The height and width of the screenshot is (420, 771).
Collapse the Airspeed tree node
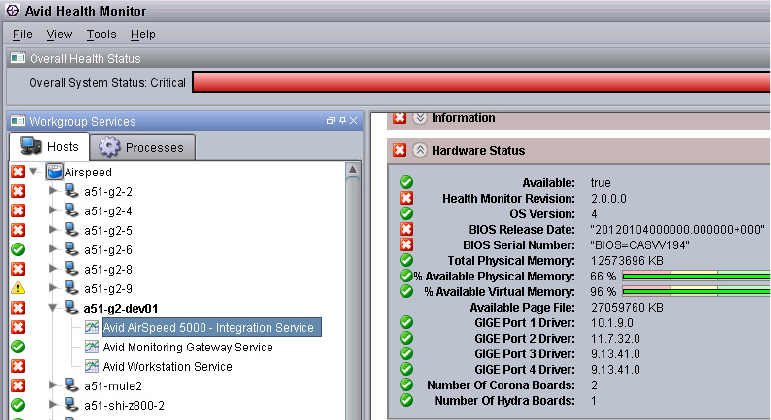tap(33, 172)
